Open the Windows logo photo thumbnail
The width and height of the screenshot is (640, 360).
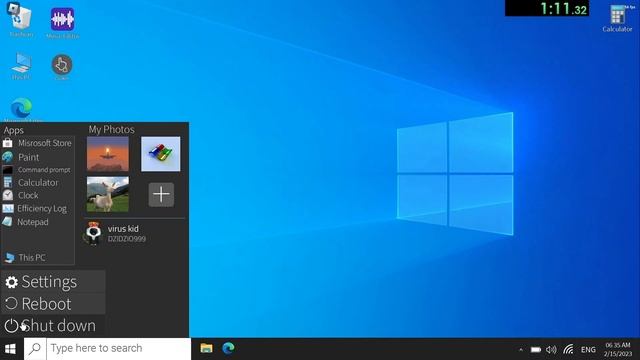coord(160,154)
